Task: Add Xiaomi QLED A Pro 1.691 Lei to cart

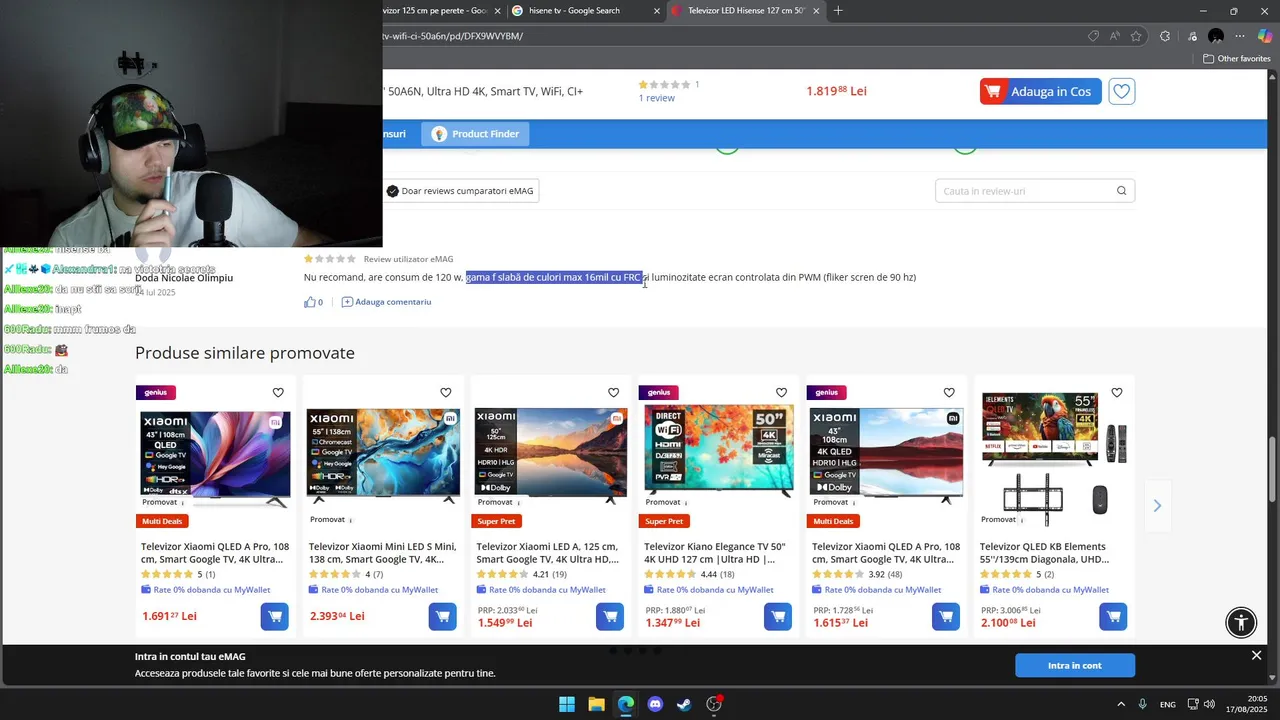Action: 275,617
